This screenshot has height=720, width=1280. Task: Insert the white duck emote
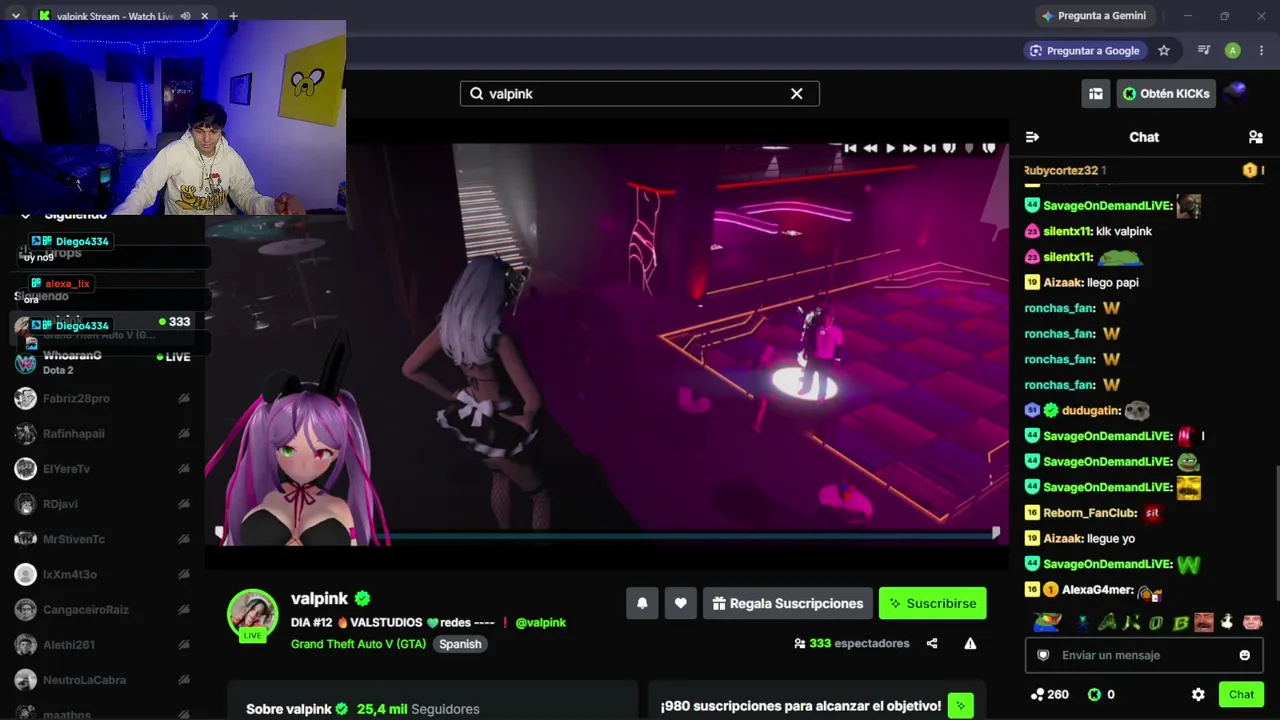[x=1228, y=623]
